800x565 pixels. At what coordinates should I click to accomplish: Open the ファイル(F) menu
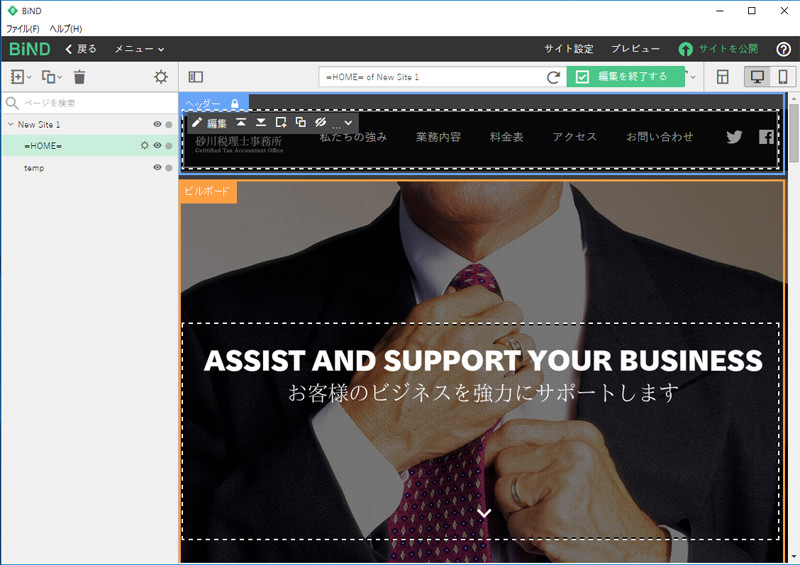22,29
